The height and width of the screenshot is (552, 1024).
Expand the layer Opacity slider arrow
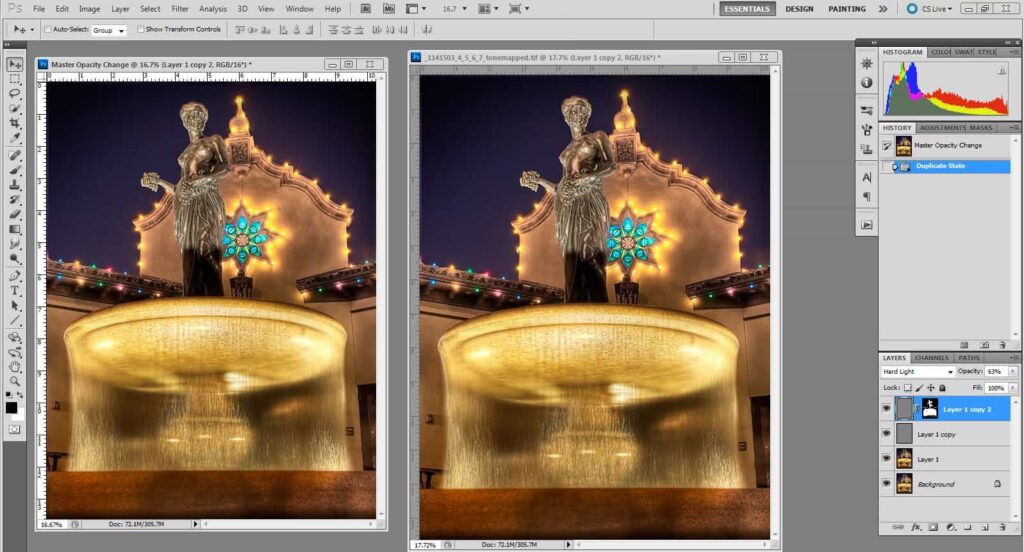(x=1012, y=372)
